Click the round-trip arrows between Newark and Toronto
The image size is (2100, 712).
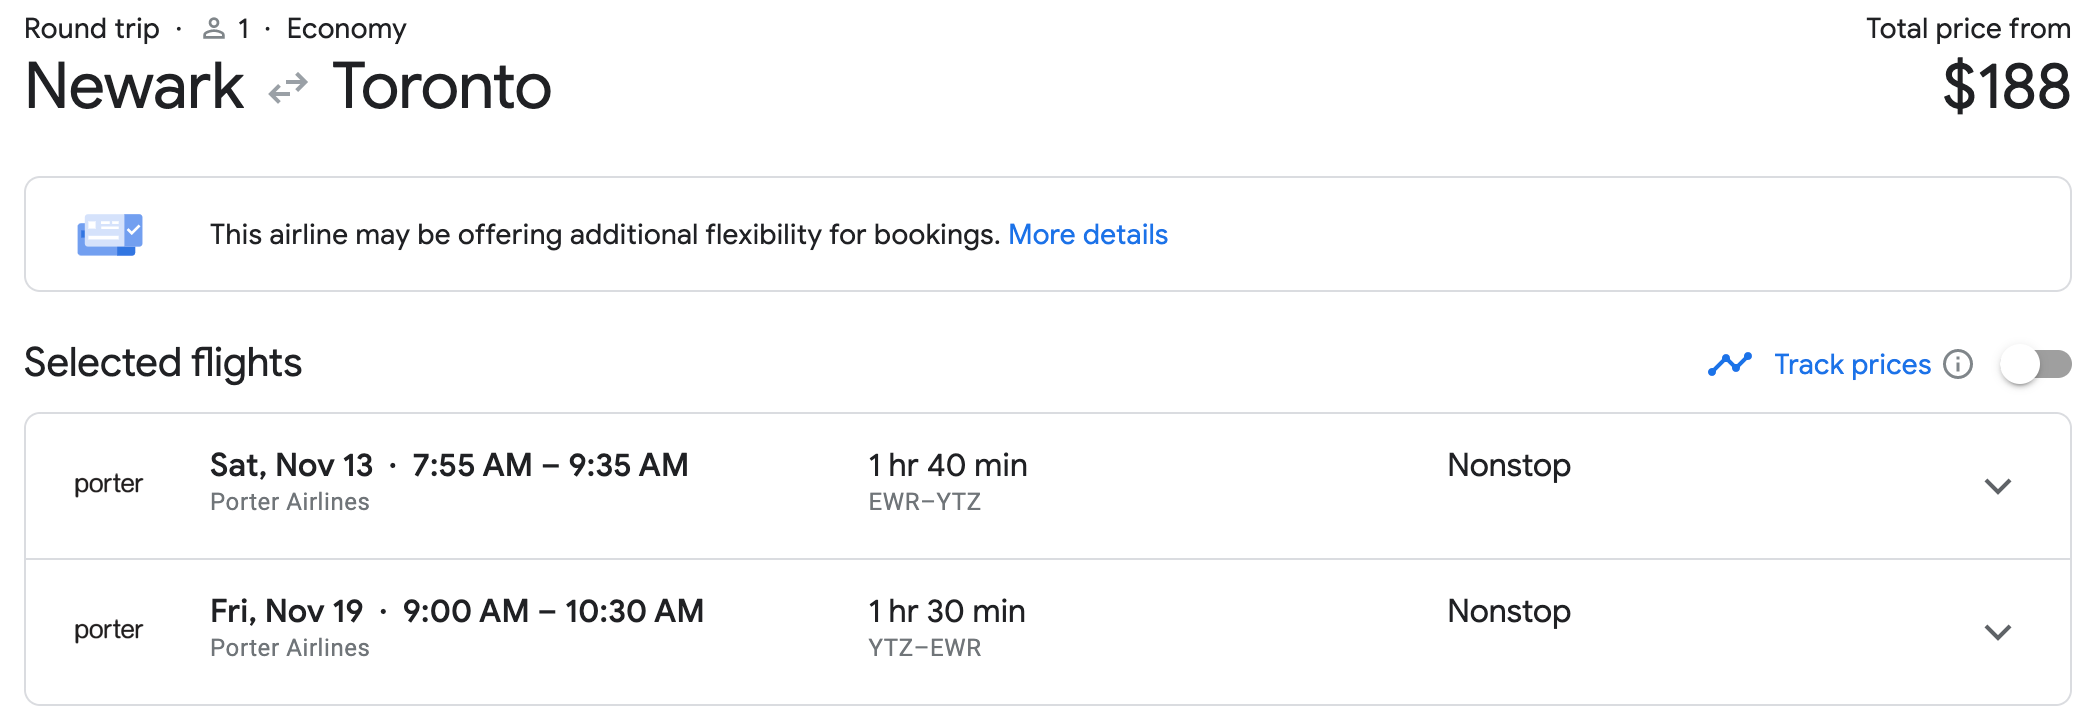point(288,89)
